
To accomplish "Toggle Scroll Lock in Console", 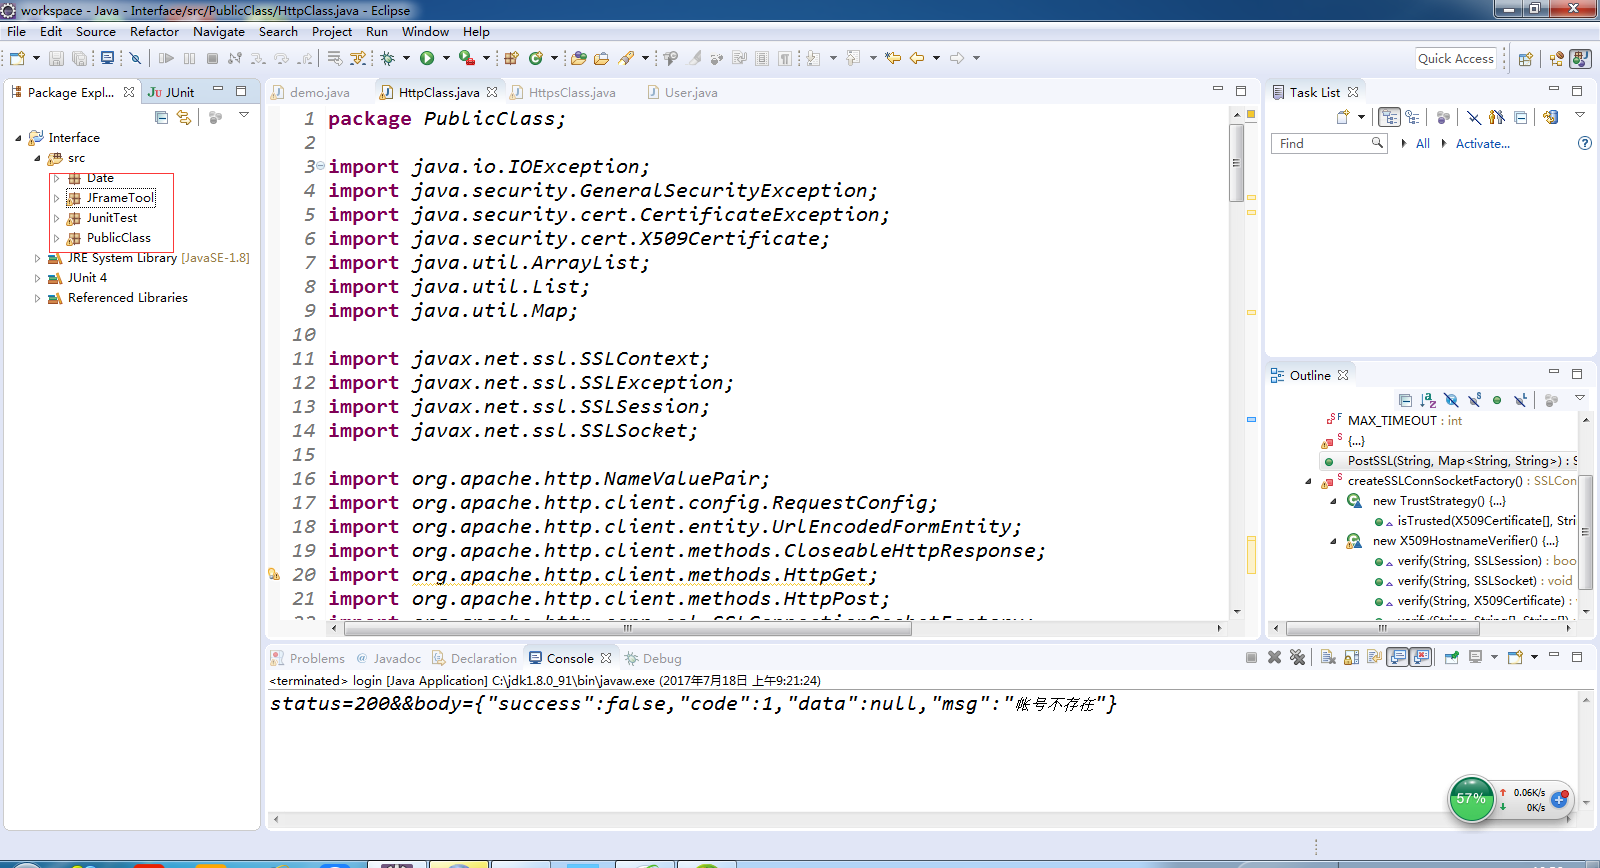I will [1351, 657].
